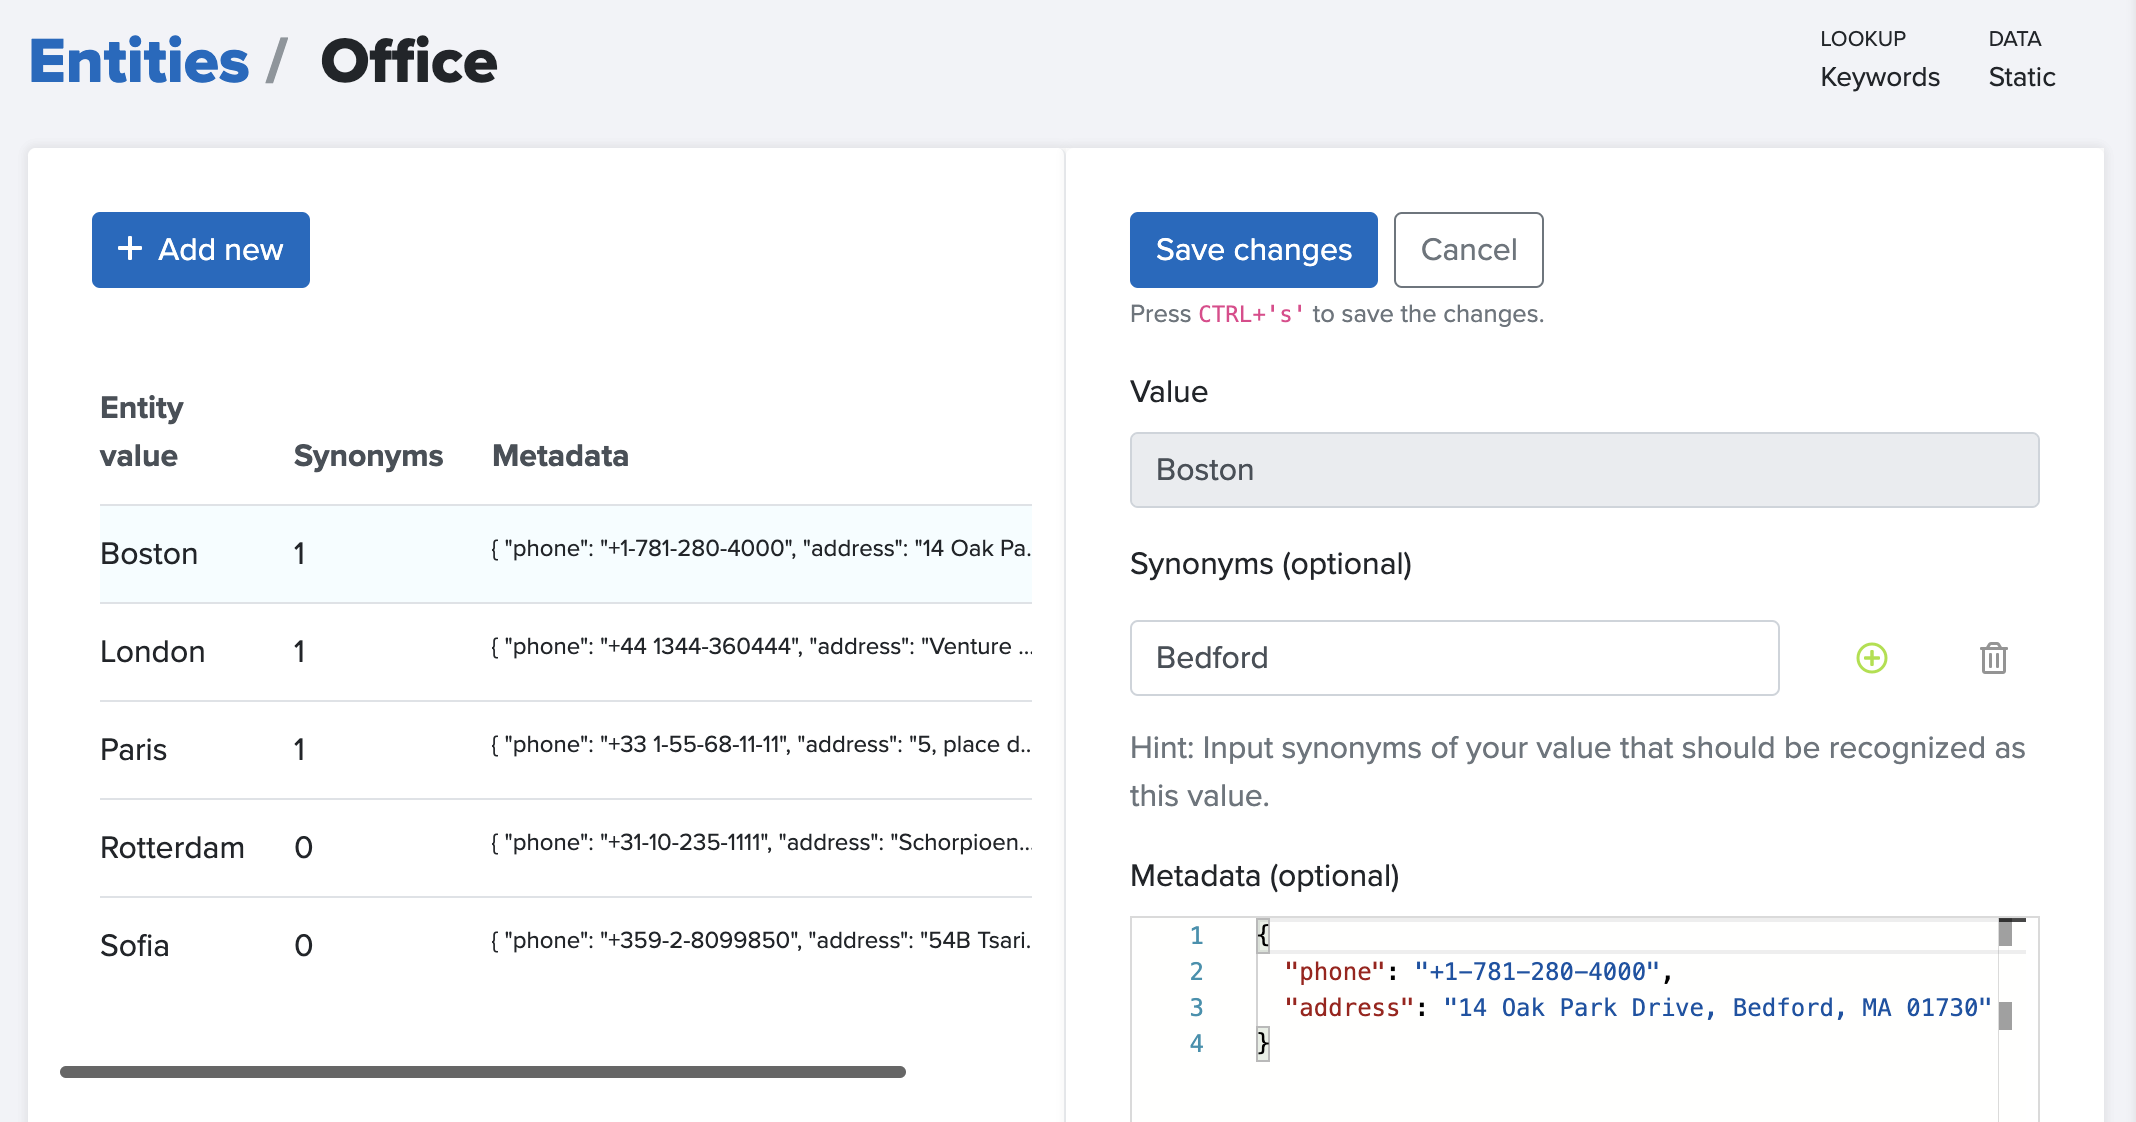Viewport: 2136px width, 1122px height.
Task: Click the Boston value input field
Action: [1584, 470]
